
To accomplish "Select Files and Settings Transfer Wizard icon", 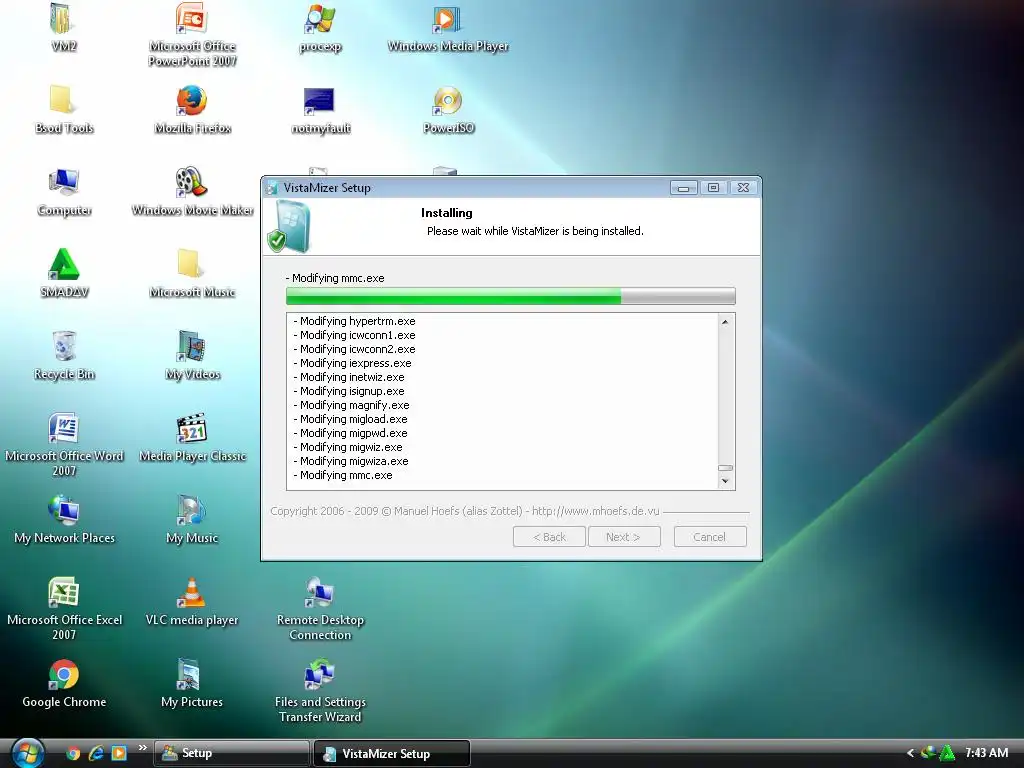I will tap(320, 690).
